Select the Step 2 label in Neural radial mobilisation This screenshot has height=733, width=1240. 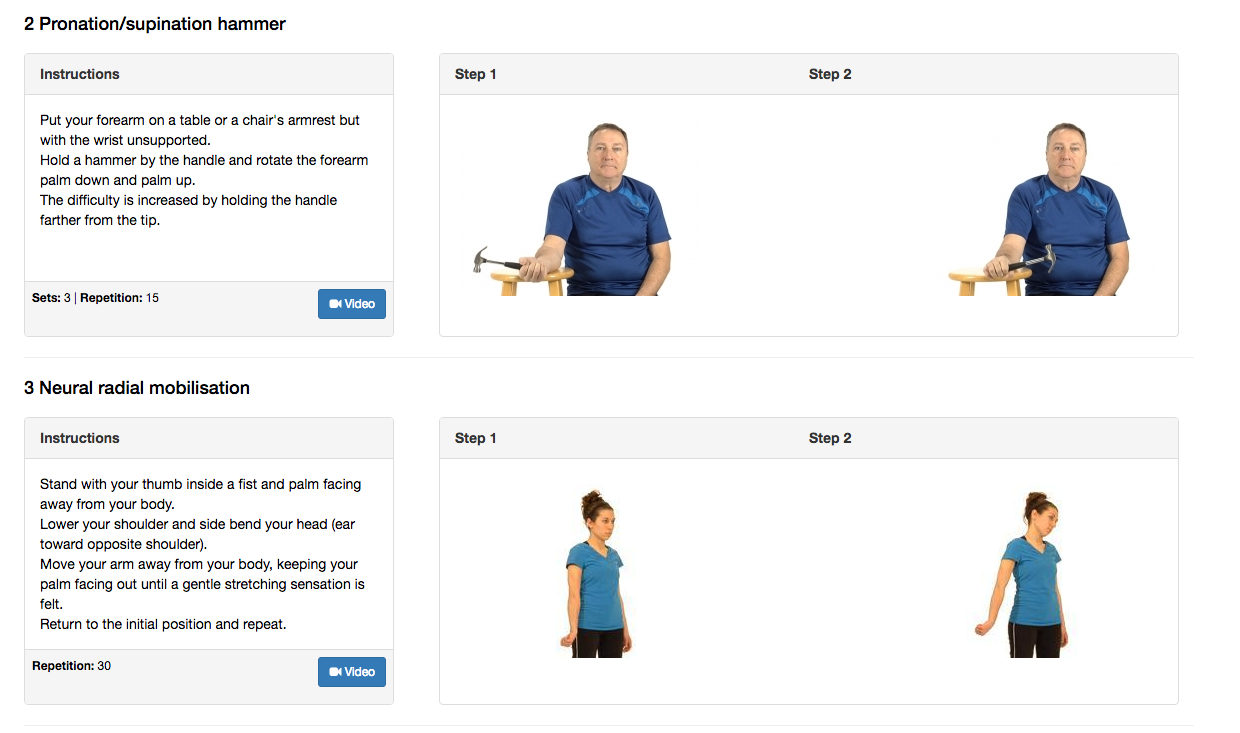tap(830, 438)
